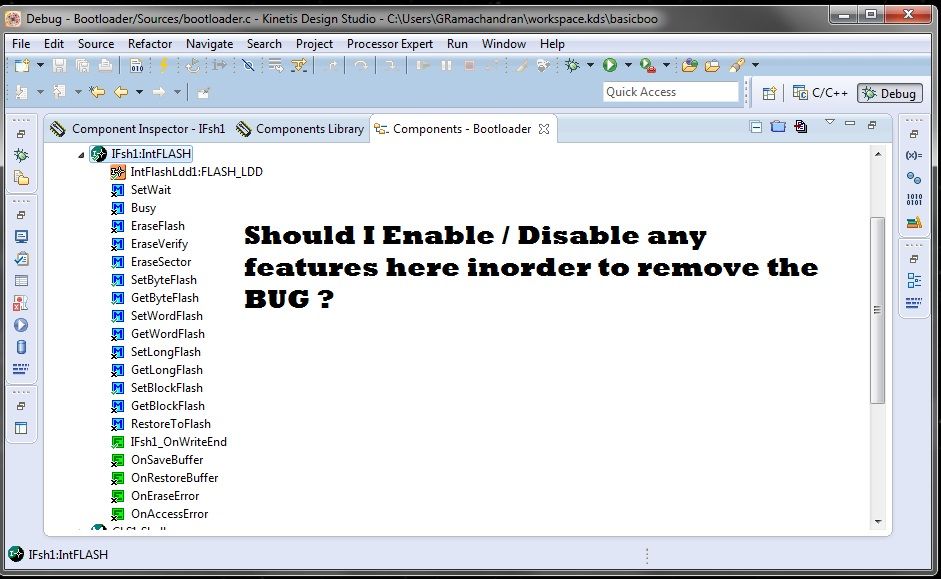The width and height of the screenshot is (941, 579).
Task: Click the Save All toolbar icon
Action: click(82, 65)
